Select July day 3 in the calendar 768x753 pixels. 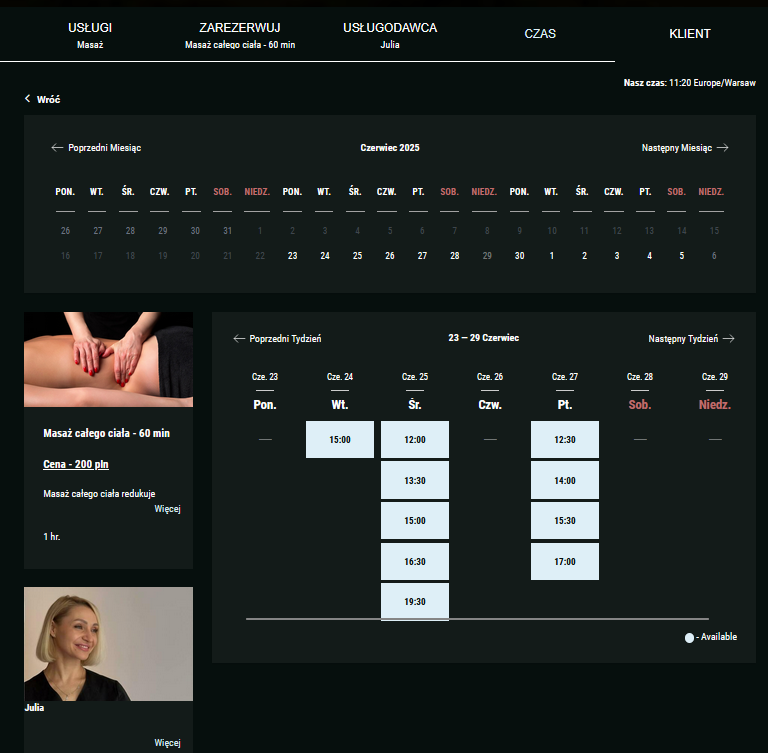tap(617, 256)
